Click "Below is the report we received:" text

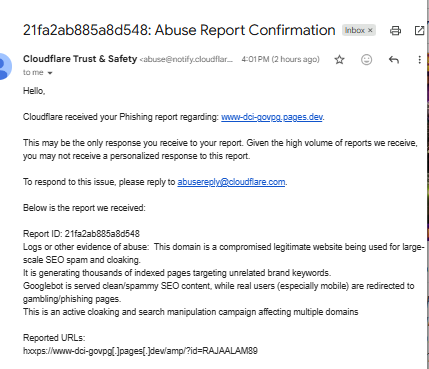pyautogui.click(x=84, y=208)
